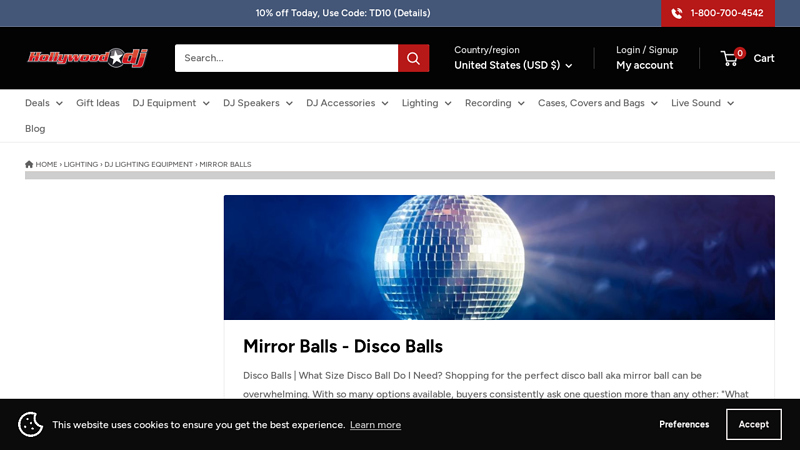The image size is (800, 450).
Task: Expand the DJ Accessories menu
Action: 347,103
